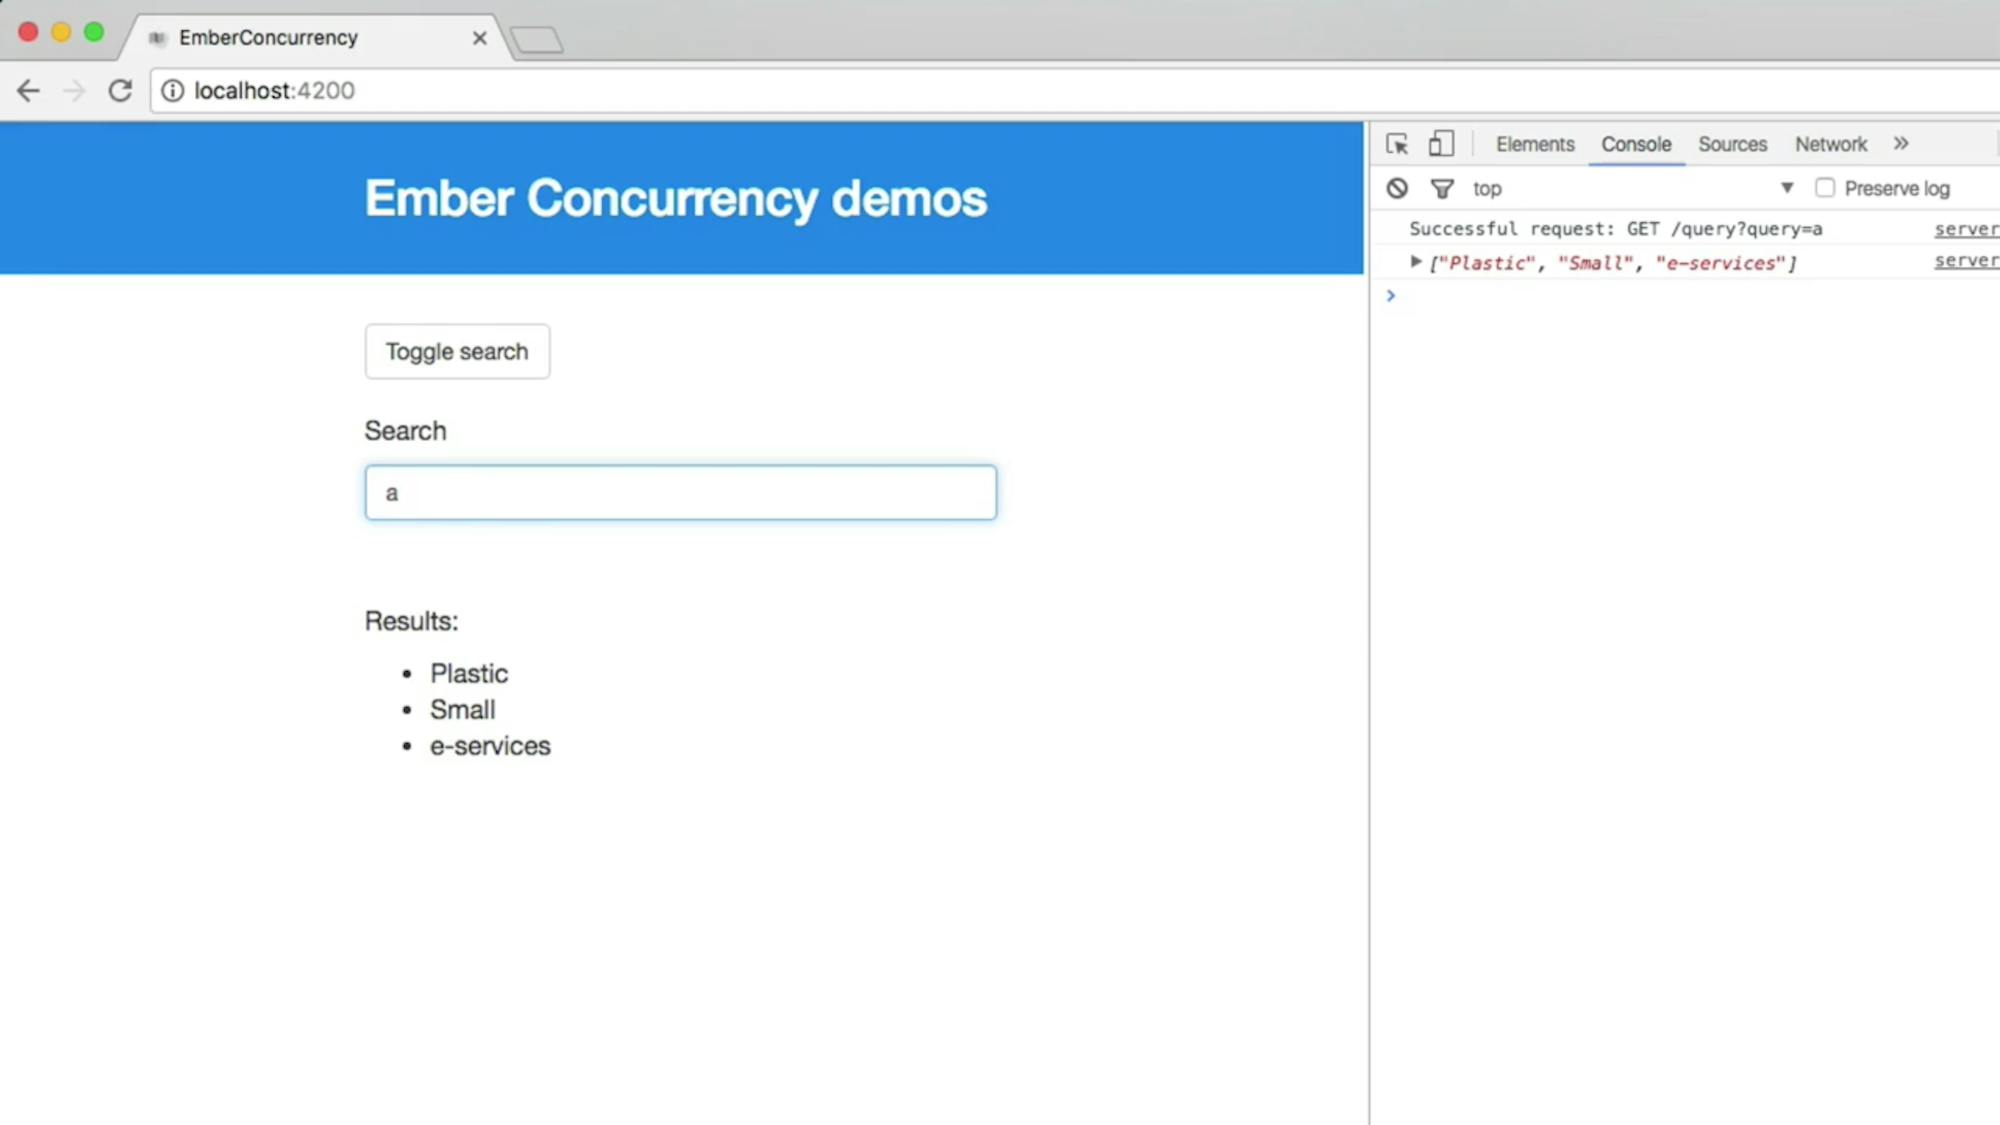The image size is (2000, 1125).
Task: Click inside the search input containing 'a'
Action: point(680,492)
